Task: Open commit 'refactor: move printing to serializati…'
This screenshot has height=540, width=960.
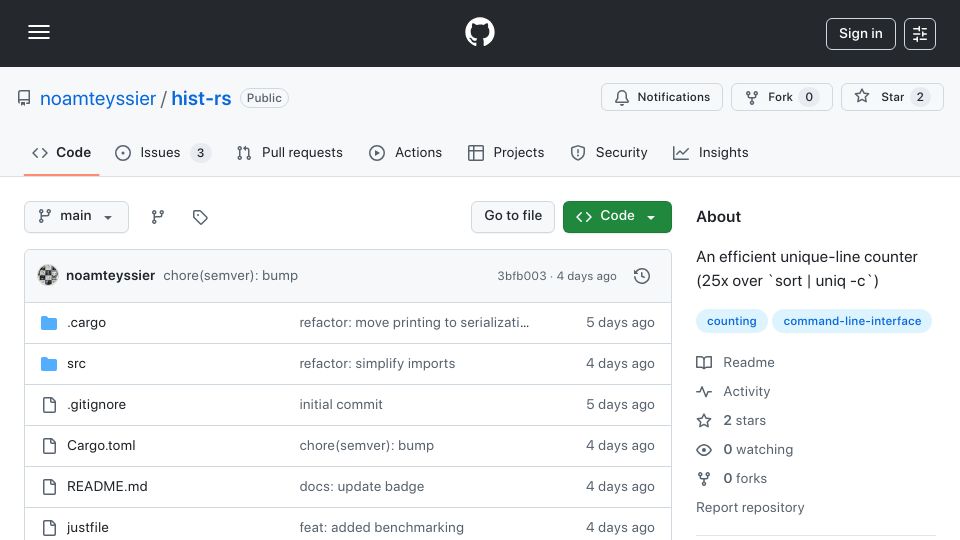Action: pyautogui.click(x=414, y=323)
